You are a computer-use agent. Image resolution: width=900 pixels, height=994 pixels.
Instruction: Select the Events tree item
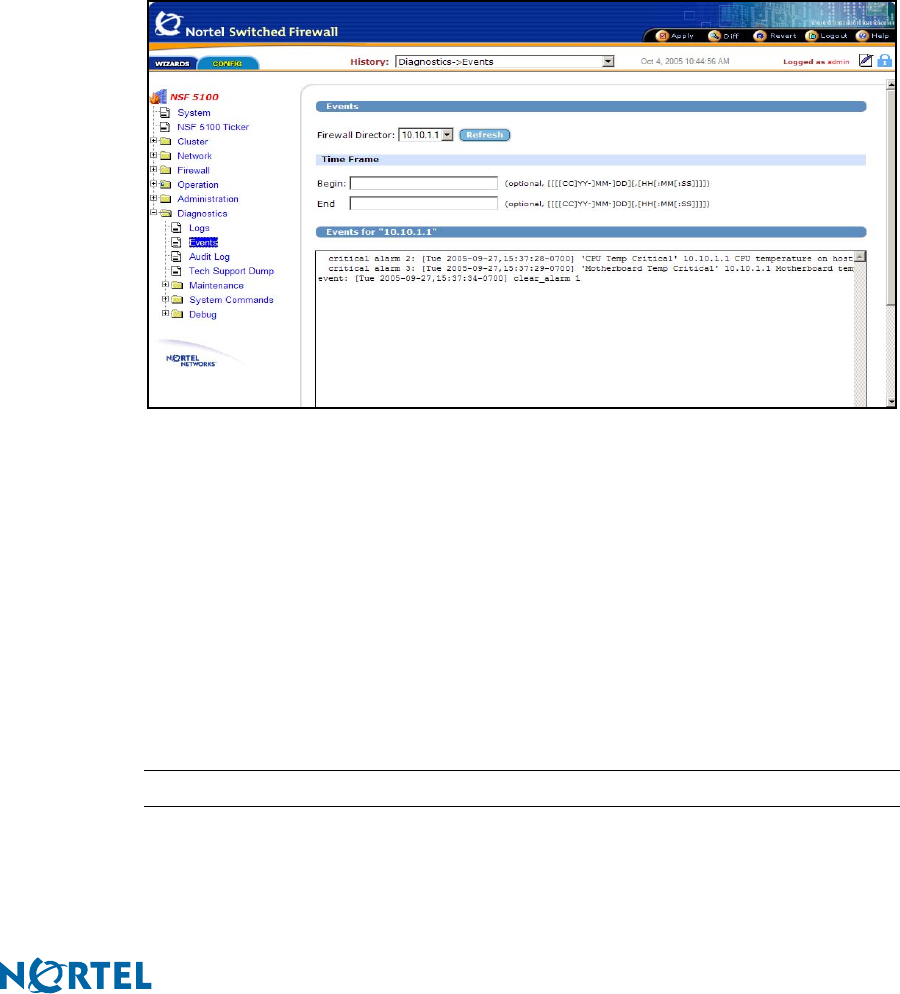tap(203, 242)
